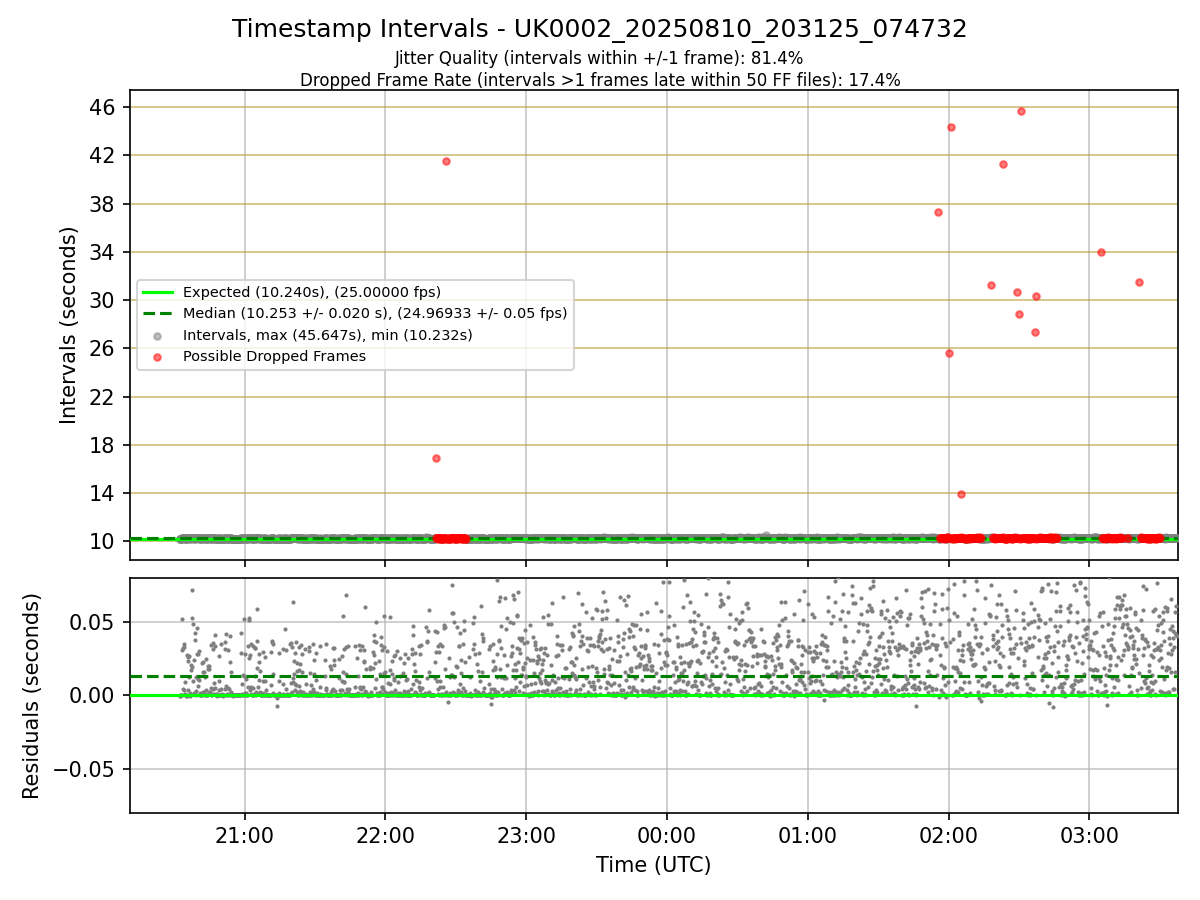The width and height of the screenshot is (1200, 900).
Task: Click the dashed green line sample in legend
Action: click(x=158, y=313)
